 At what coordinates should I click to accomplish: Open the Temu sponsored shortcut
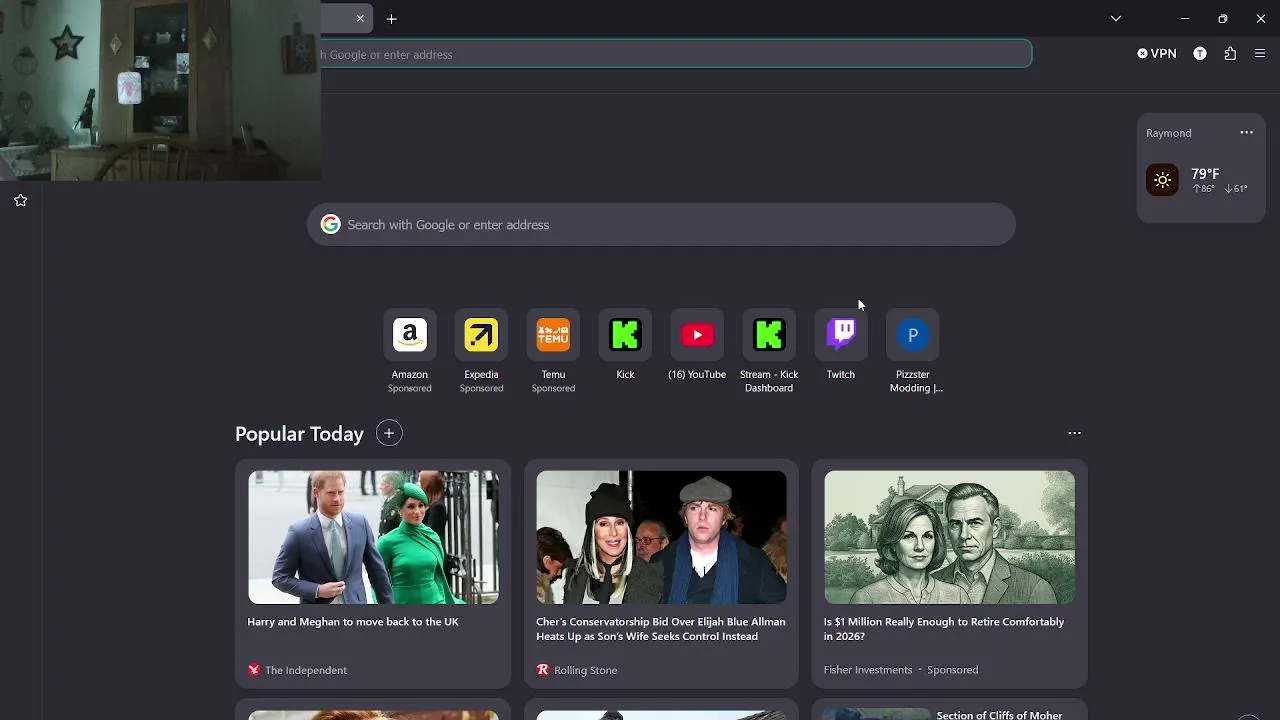point(553,335)
